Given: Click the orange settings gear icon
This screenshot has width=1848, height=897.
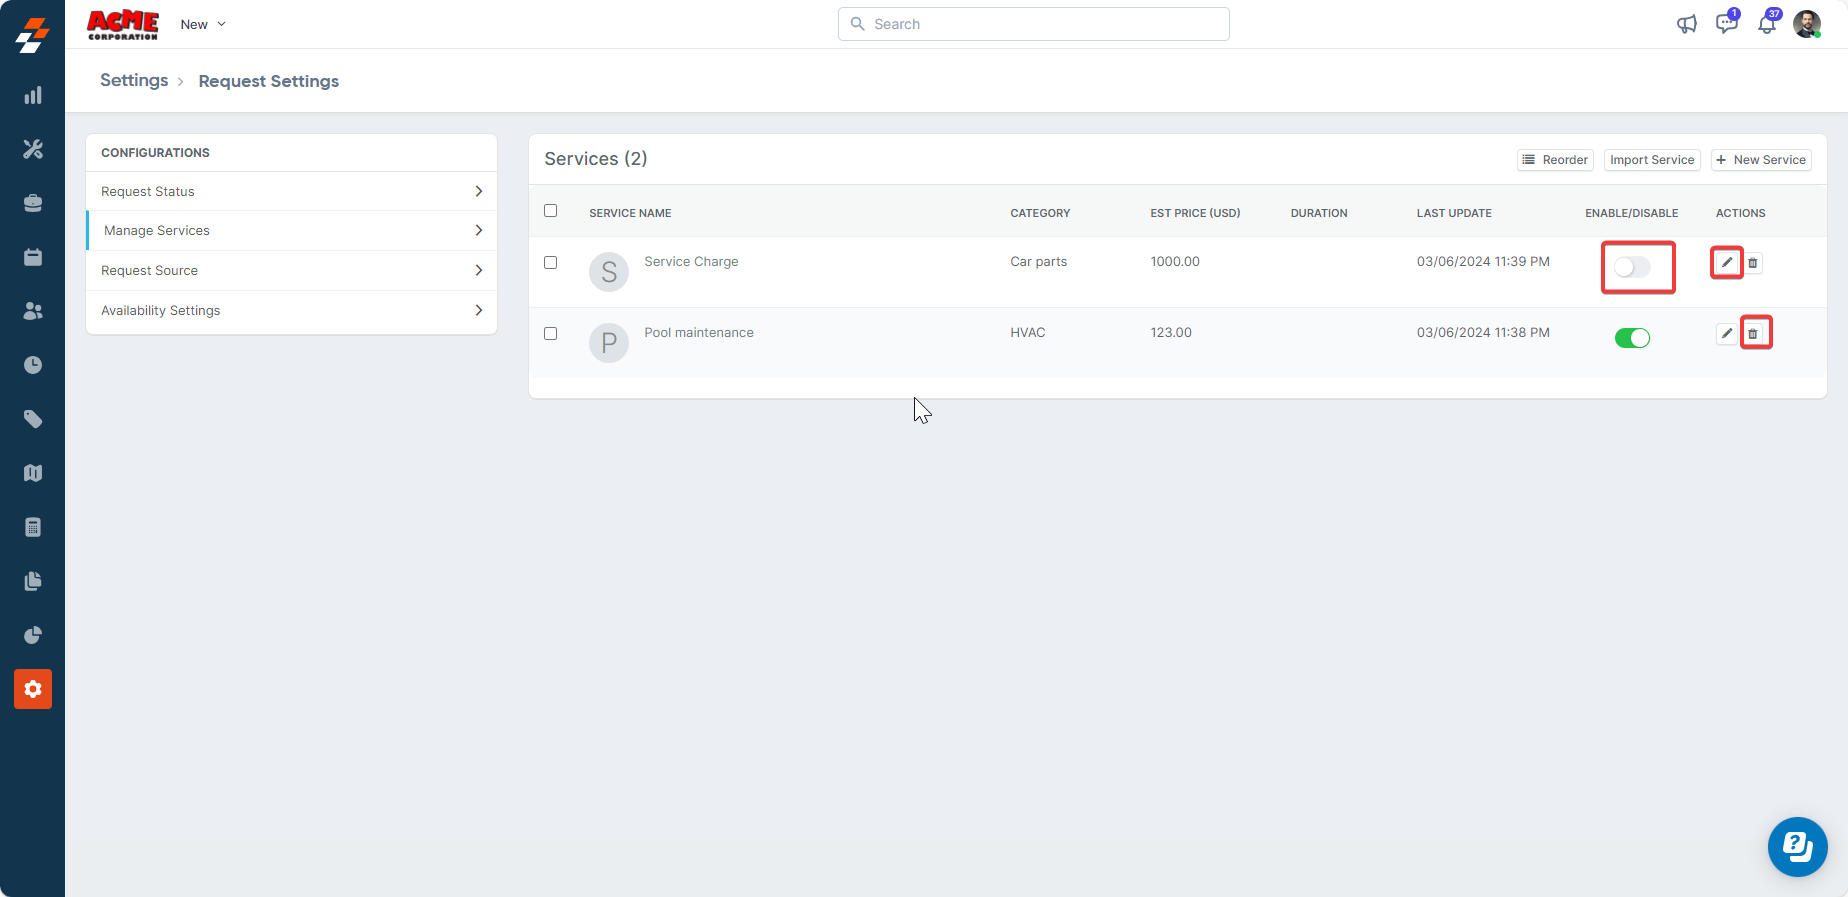Looking at the screenshot, I should tap(33, 689).
